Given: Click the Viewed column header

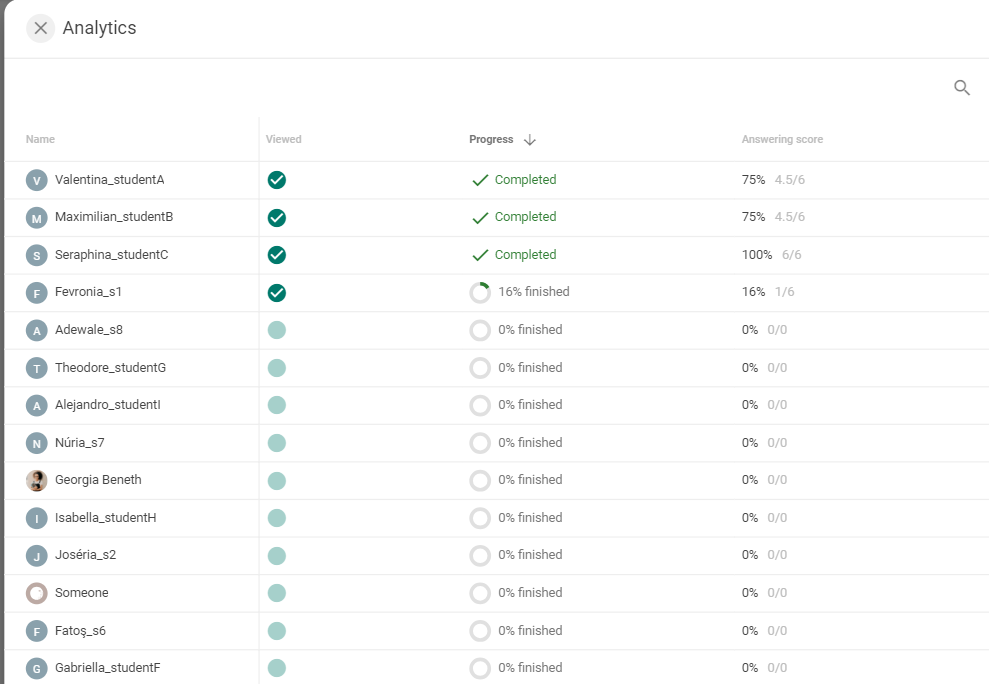Looking at the screenshot, I should 283,139.
